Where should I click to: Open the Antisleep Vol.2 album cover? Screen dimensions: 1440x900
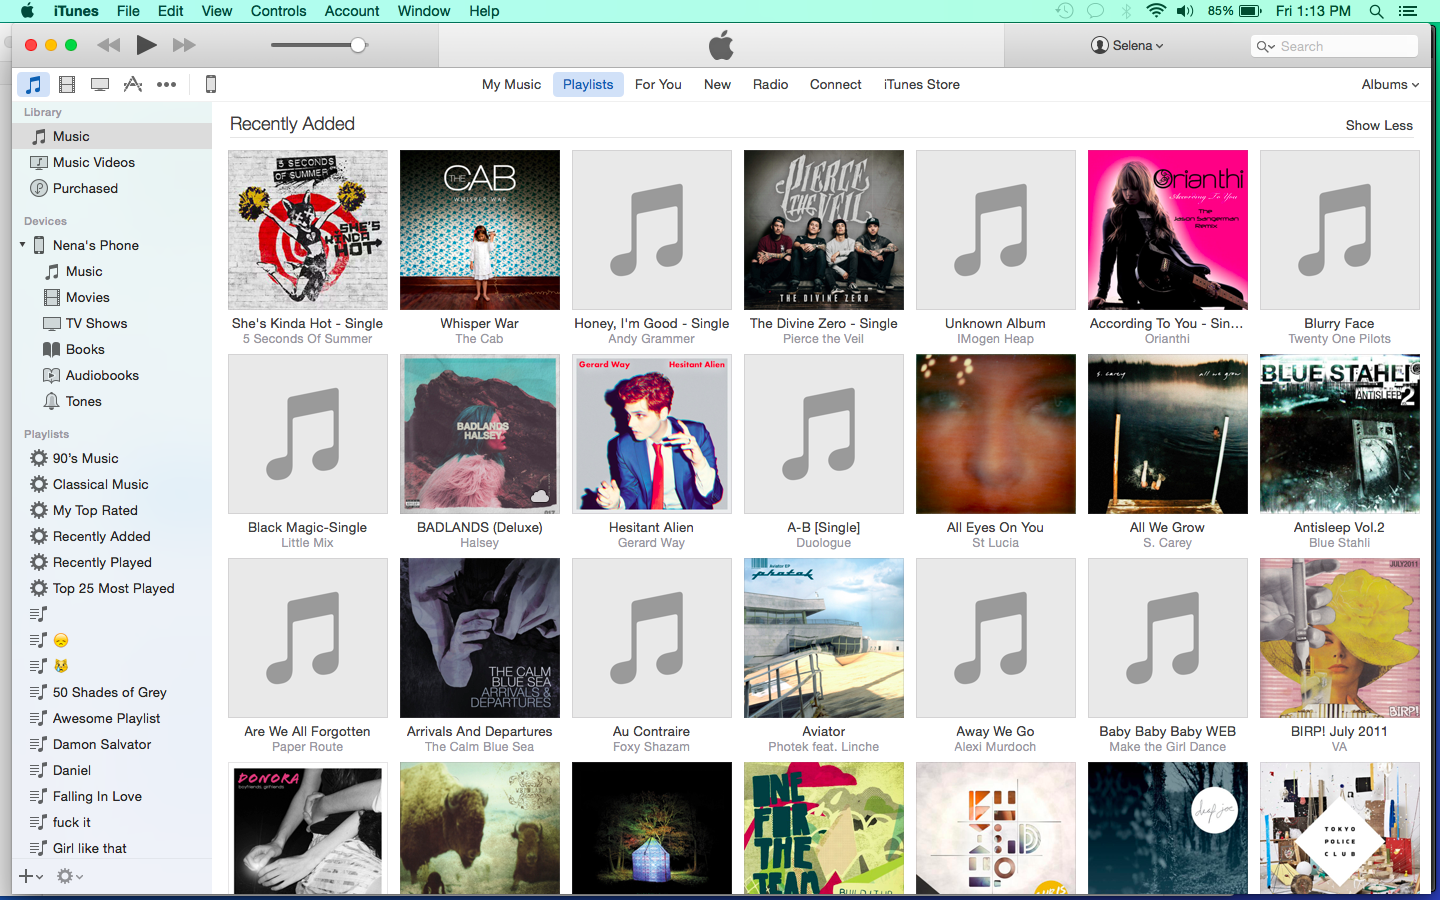(x=1340, y=434)
